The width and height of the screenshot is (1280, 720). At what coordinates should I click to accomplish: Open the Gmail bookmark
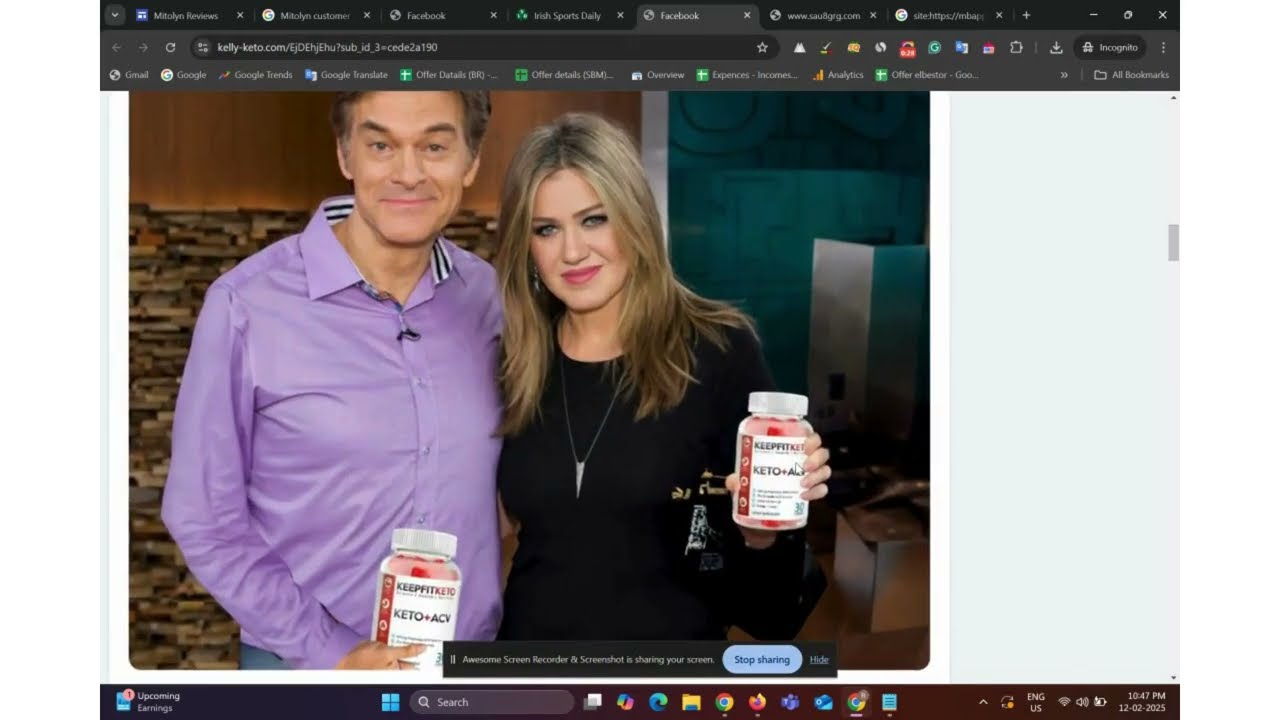129,75
